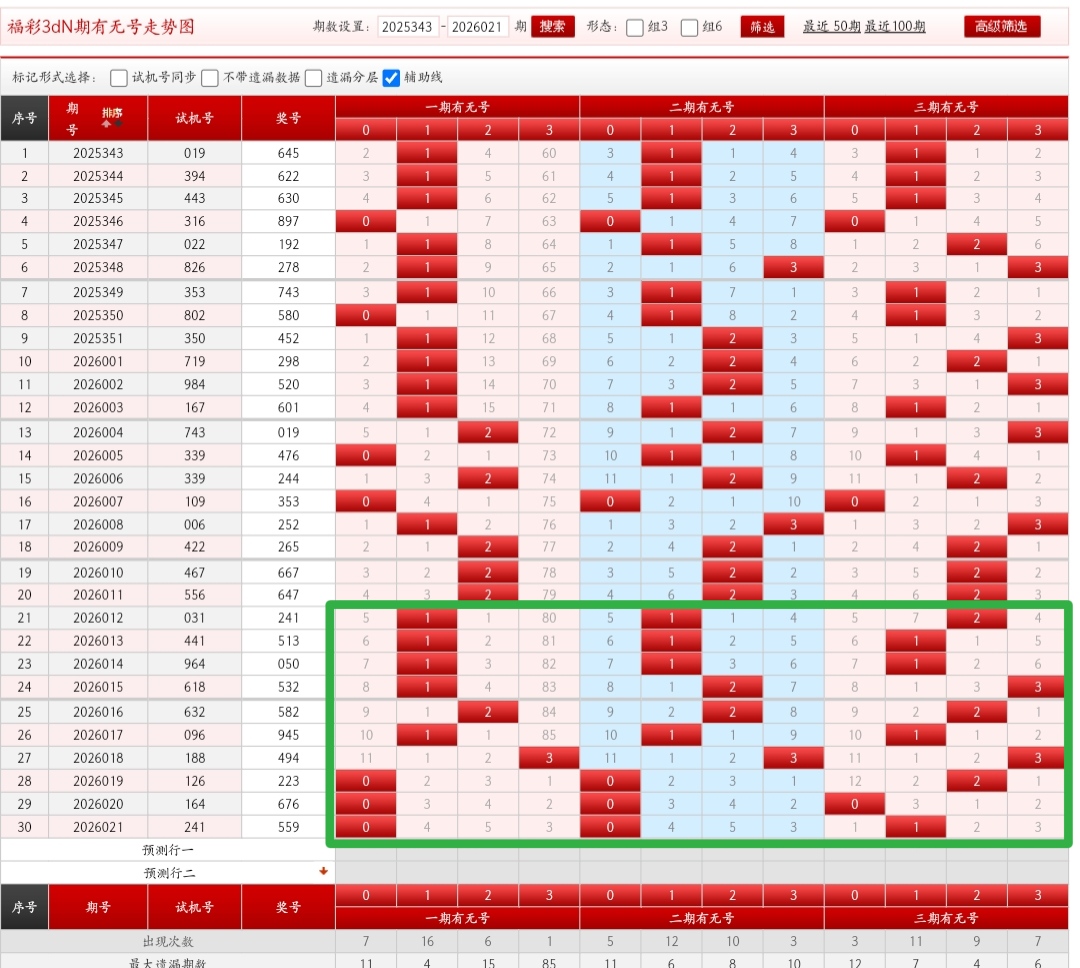
Task: Click period 2025343 in row 1
Action: 98,153
